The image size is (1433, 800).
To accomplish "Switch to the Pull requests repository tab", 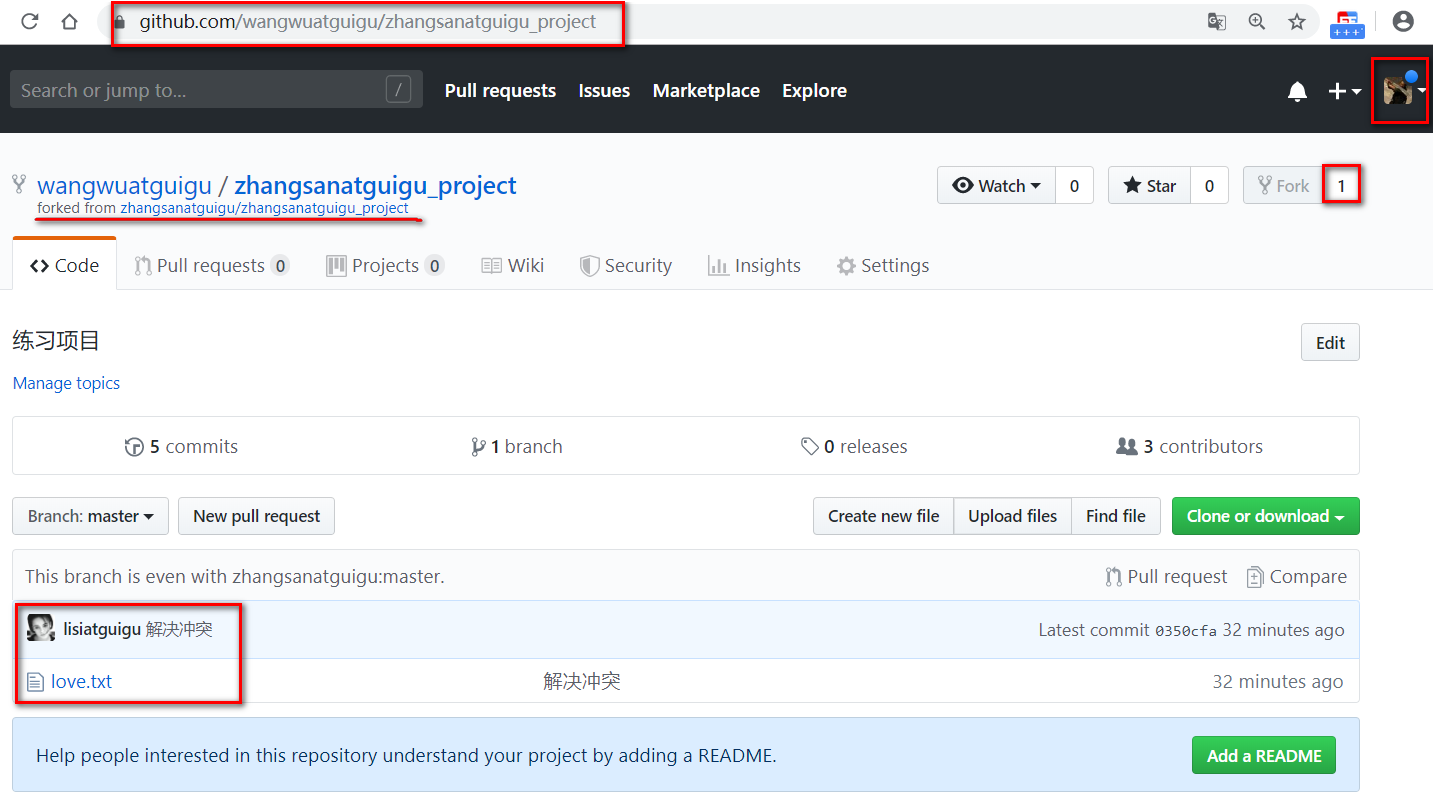I will (x=212, y=265).
